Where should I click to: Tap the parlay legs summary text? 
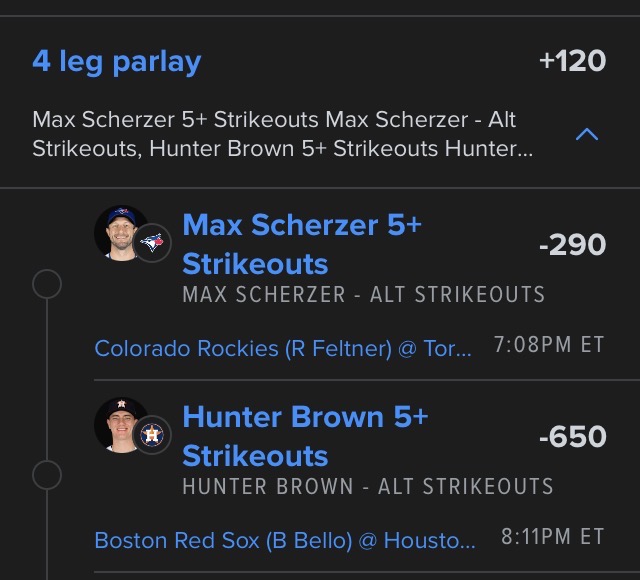(282, 134)
